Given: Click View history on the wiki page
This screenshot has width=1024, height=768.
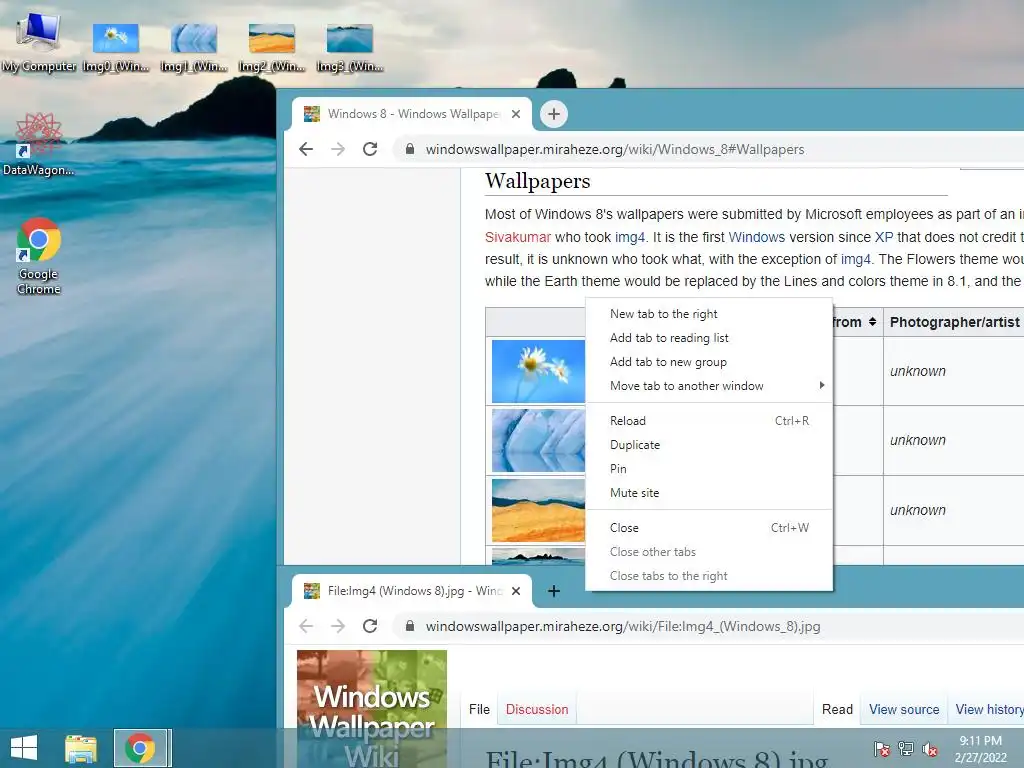Looking at the screenshot, I should click(989, 709).
